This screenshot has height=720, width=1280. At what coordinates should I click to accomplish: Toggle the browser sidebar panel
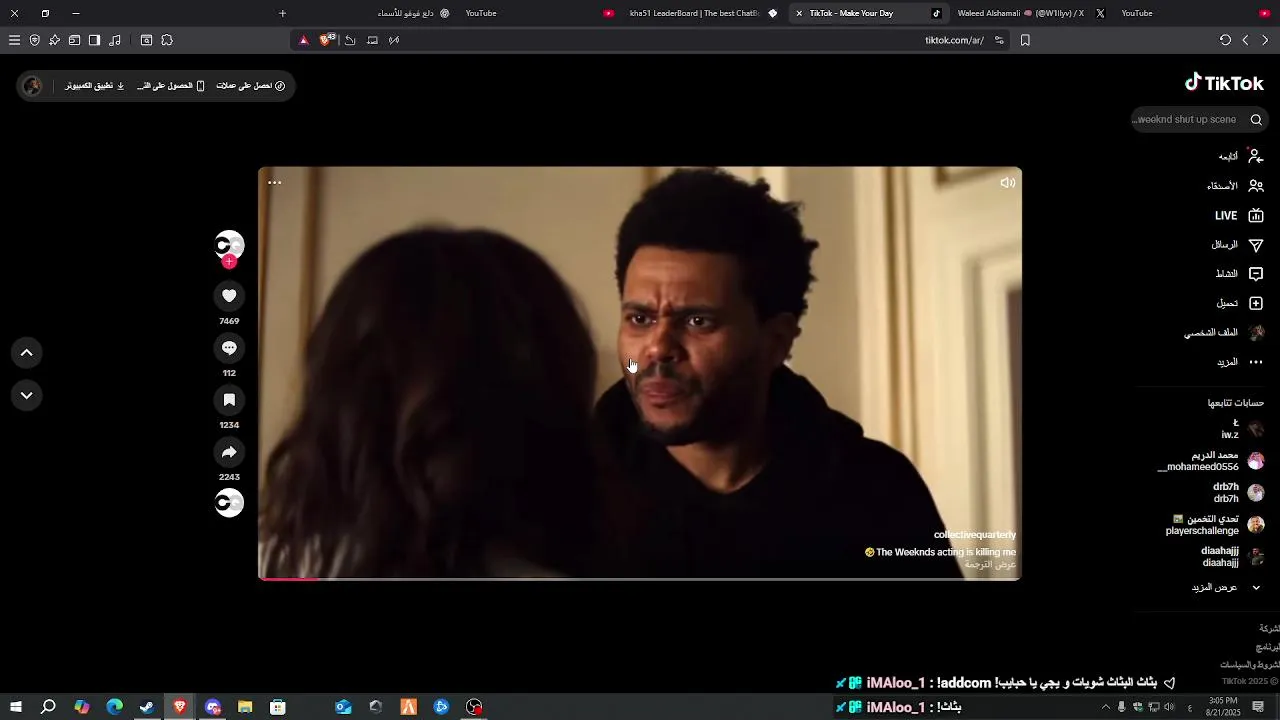(94, 40)
